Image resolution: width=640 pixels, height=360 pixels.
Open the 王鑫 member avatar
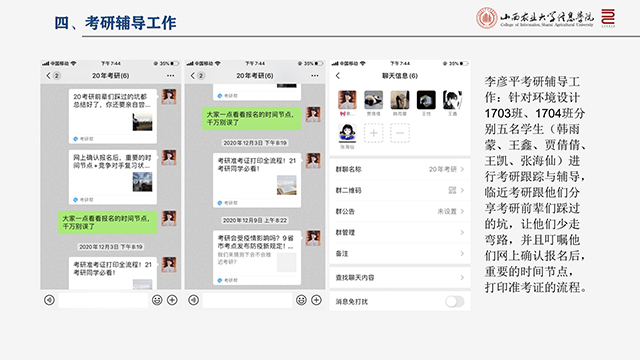(452, 100)
